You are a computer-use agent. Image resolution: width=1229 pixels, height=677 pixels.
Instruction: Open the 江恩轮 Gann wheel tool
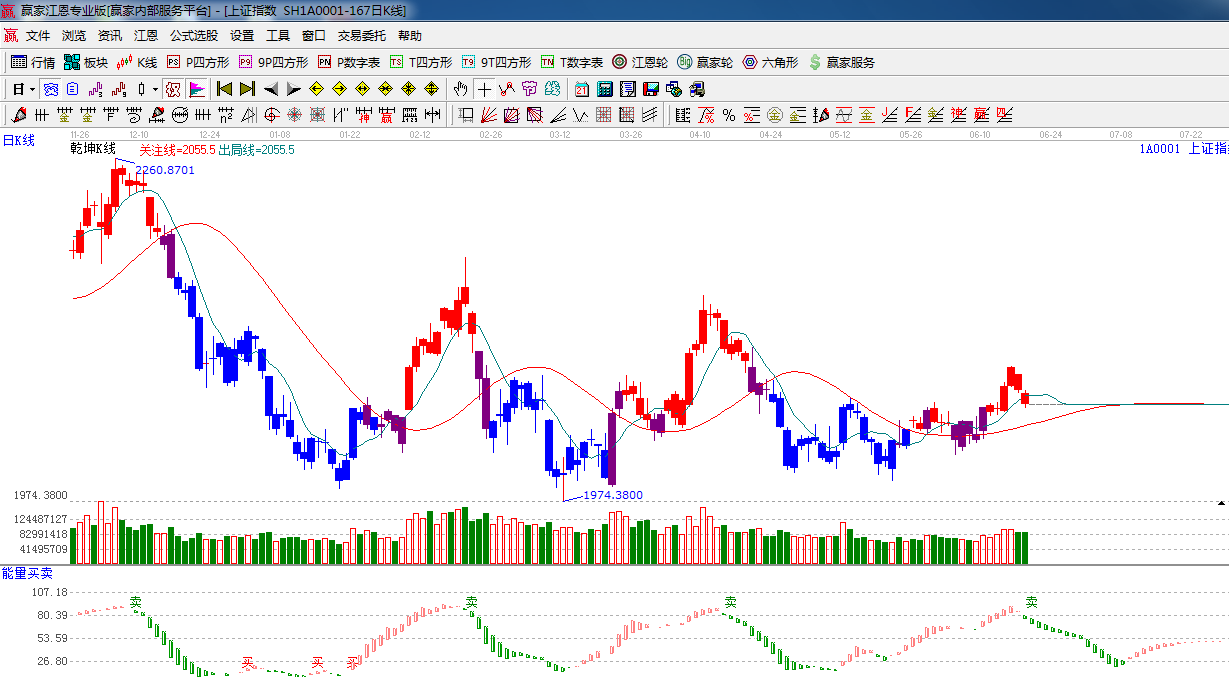(640, 62)
